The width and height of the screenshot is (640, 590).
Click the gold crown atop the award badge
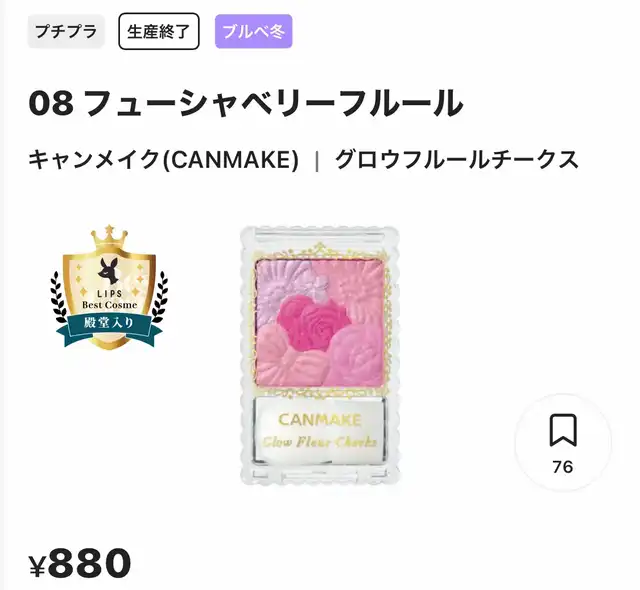click(x=109, y=237)
